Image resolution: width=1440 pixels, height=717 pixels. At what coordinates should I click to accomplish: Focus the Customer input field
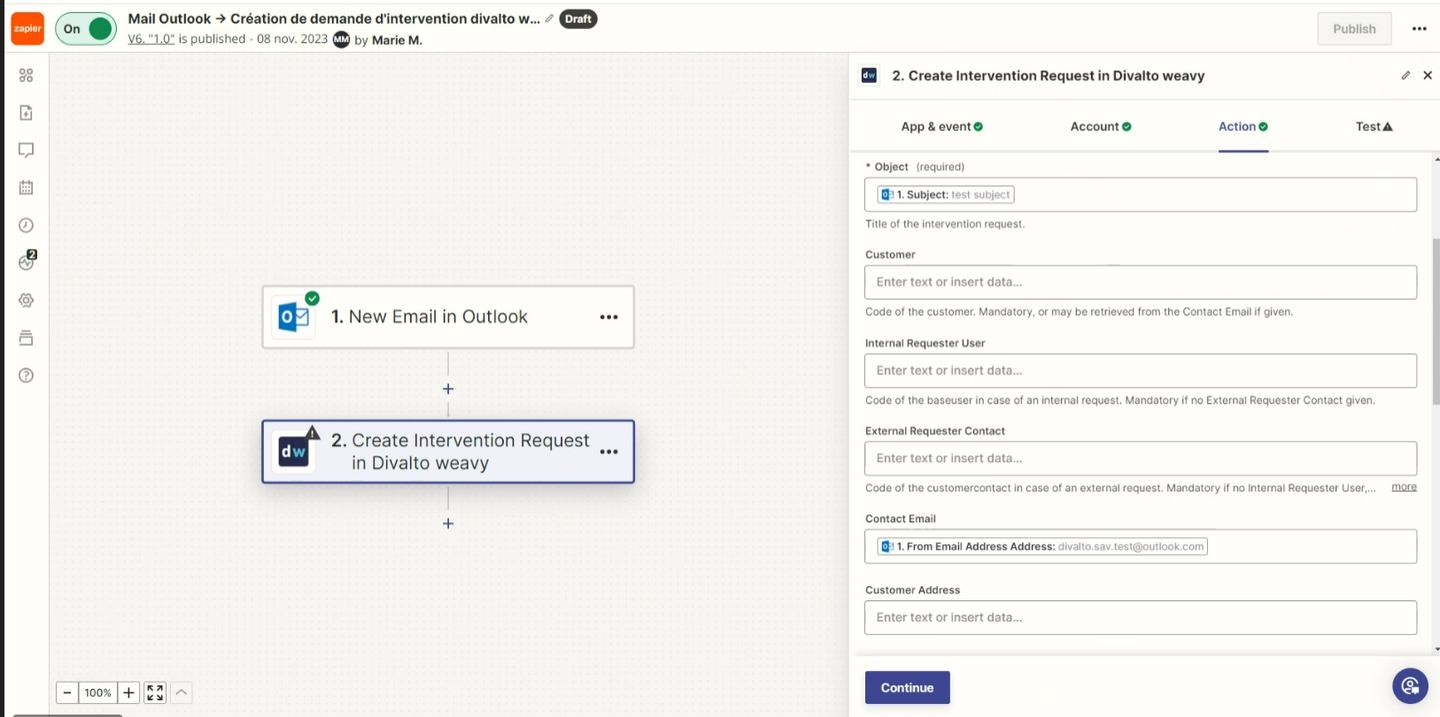(1141, 282)
